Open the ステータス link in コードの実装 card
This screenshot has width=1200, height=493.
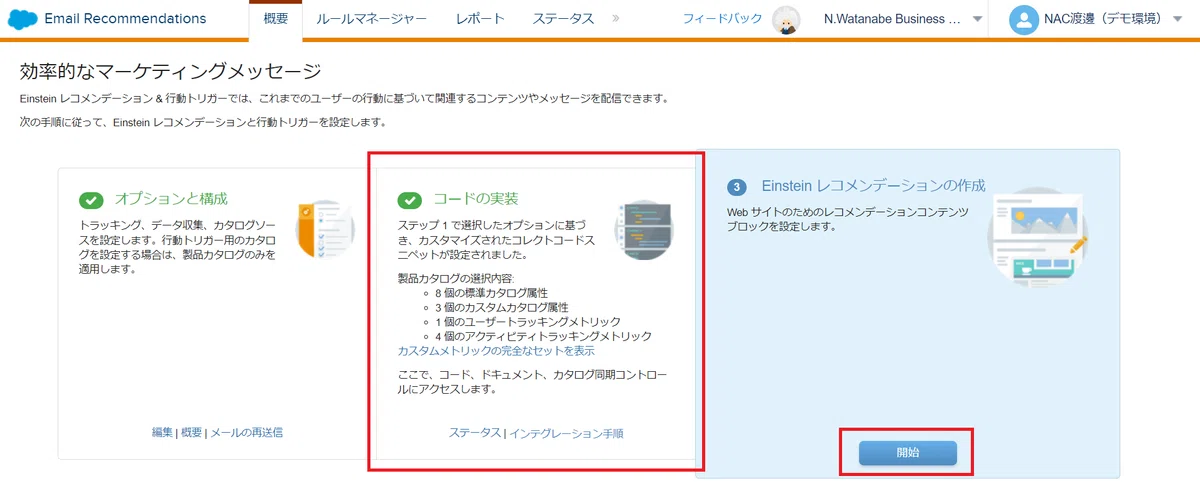(x=475, y=434)
